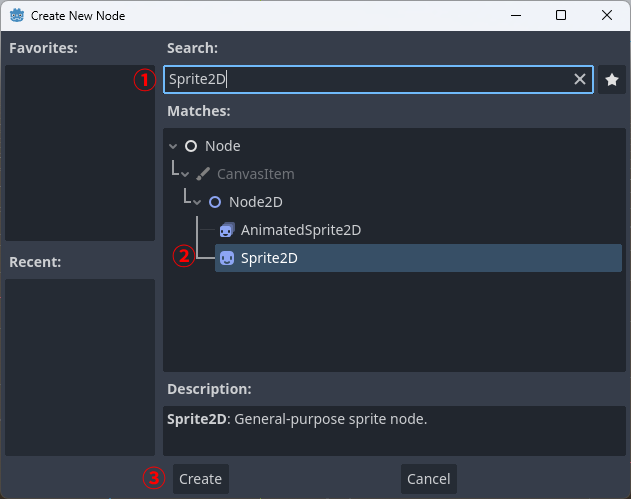Close the Create New Node dialog
Viewport: 631px width, 499px height.
[x=606, y=16]
